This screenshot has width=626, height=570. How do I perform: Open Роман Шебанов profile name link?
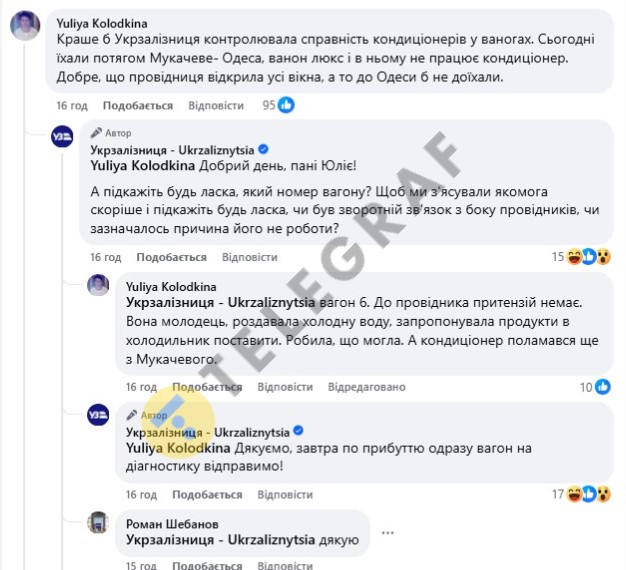(x=172, y=524)
